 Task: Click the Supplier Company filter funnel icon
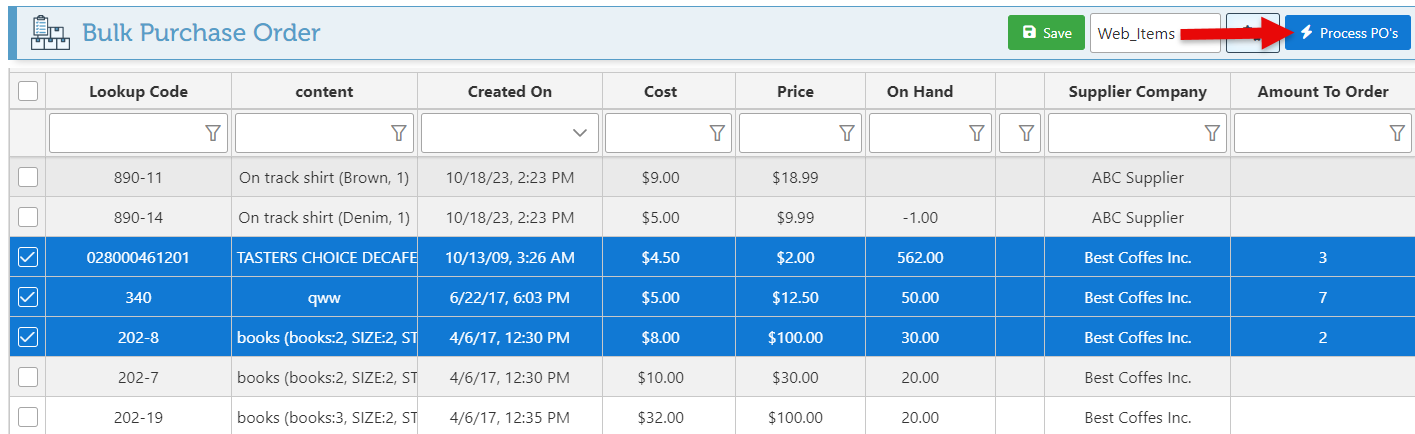coord(1212,133)
